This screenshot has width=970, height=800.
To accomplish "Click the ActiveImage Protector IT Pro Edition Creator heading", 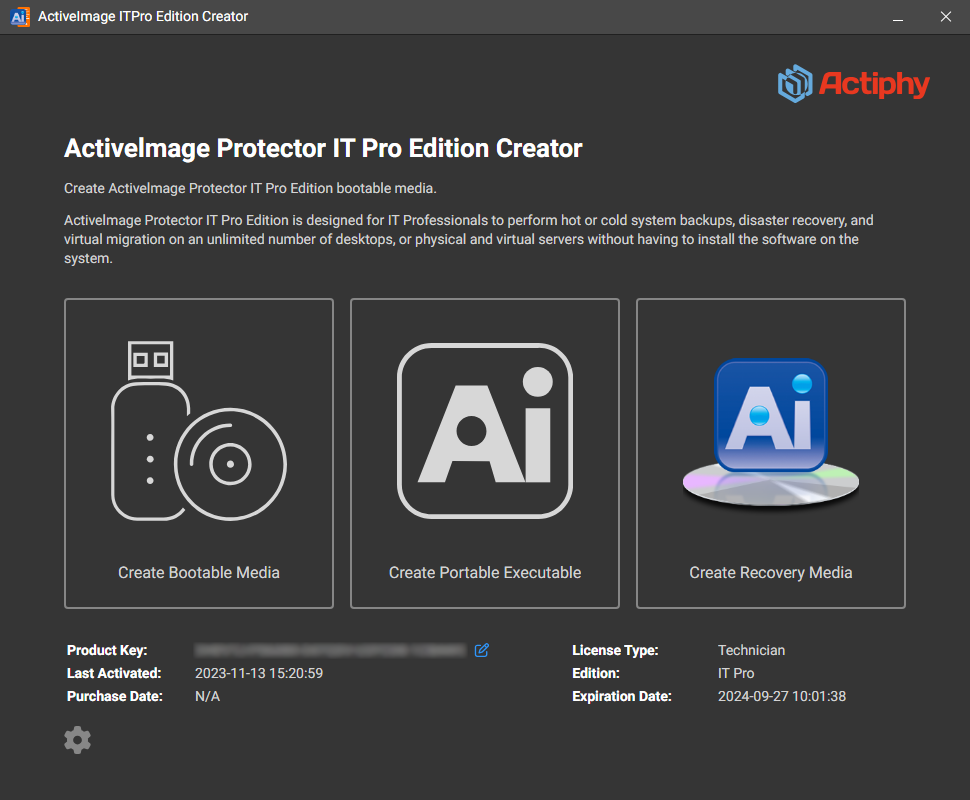I will click(323, 149).
